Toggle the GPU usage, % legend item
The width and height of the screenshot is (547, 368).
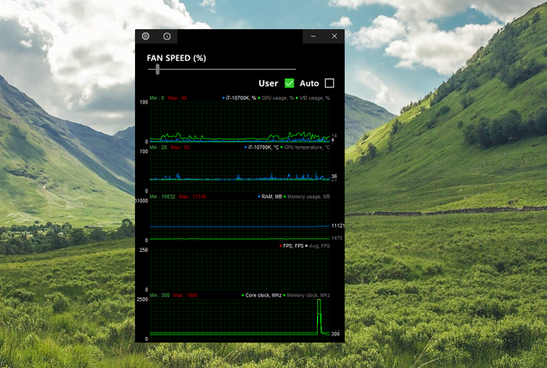pyautogui.click(x=276, y=98)
